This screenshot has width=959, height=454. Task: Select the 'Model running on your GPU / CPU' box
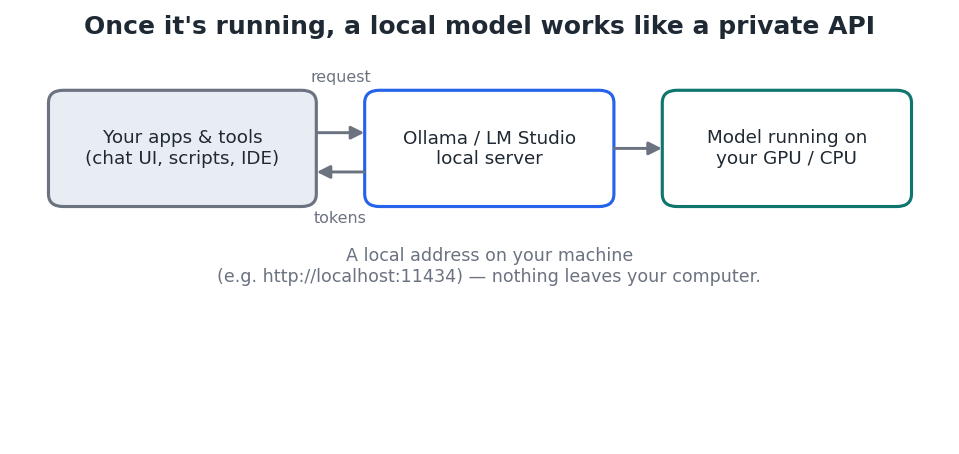[x=787, y=149]
